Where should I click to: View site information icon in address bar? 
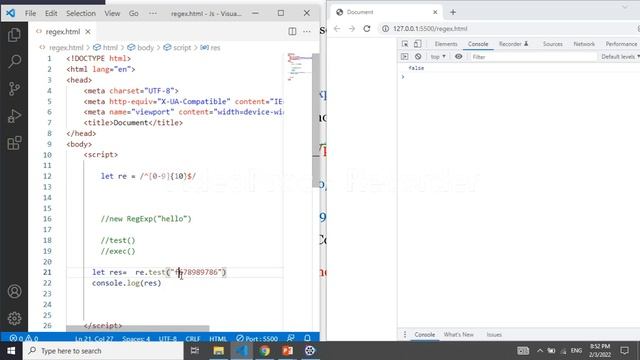(x=385, y=29)
